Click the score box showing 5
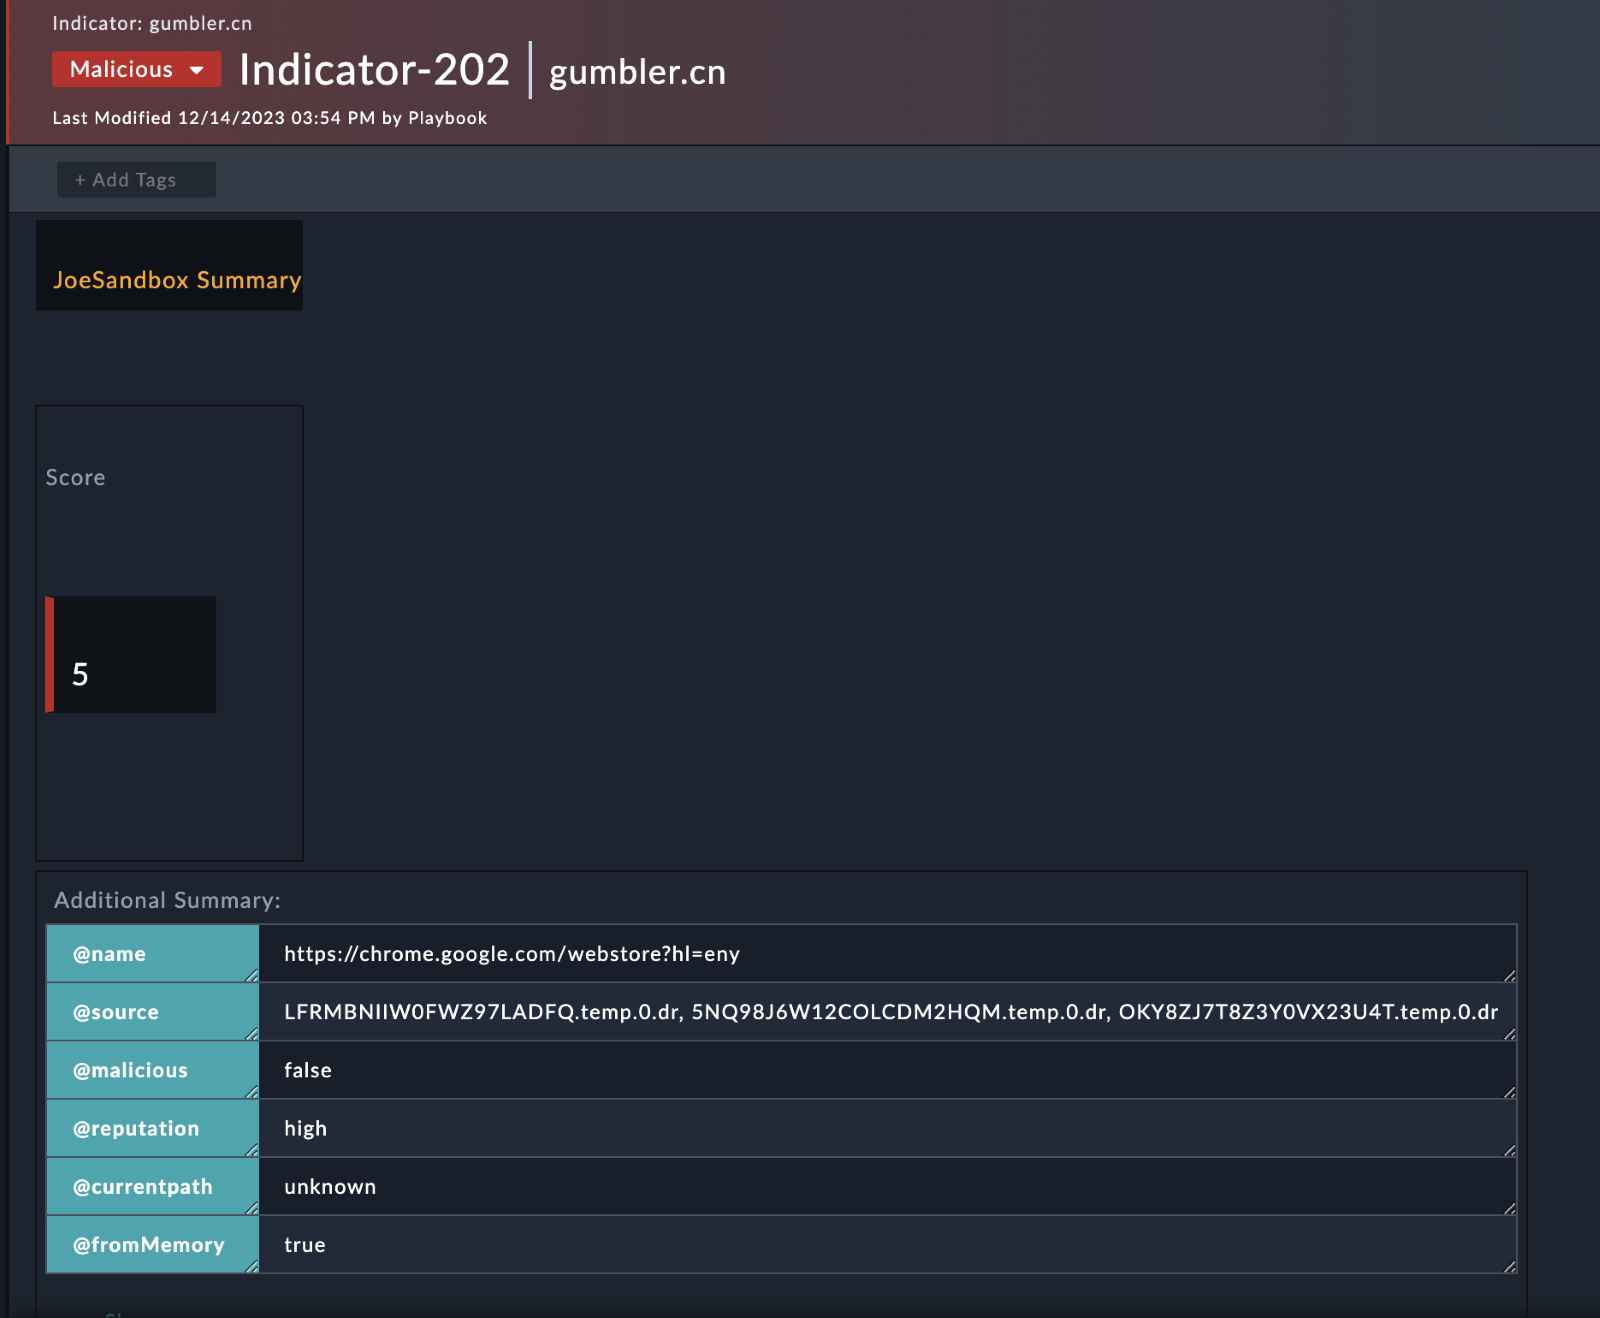This screenshot has height=1318, width=1600. coord(135,656)
